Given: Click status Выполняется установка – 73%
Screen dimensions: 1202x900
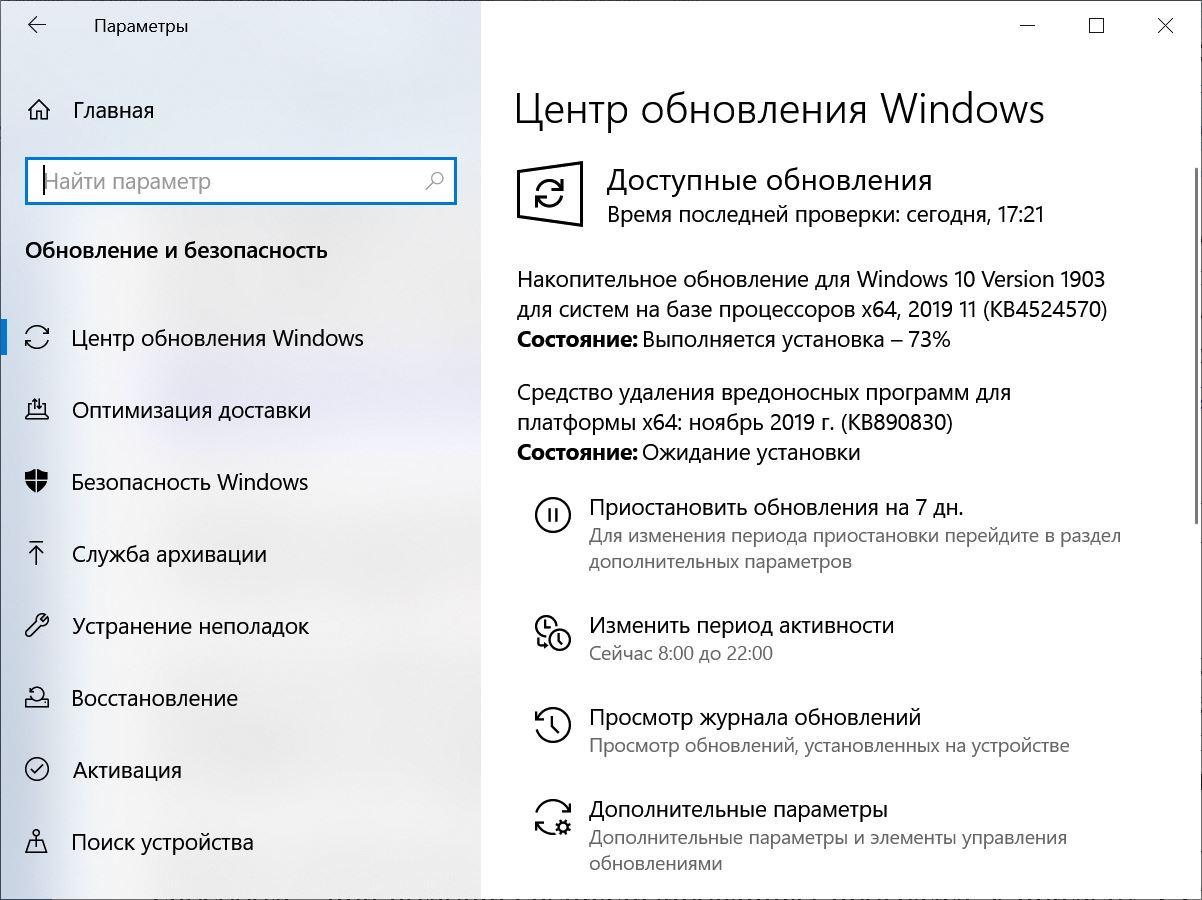Looking at the screenshot, I should coord(796,339).
